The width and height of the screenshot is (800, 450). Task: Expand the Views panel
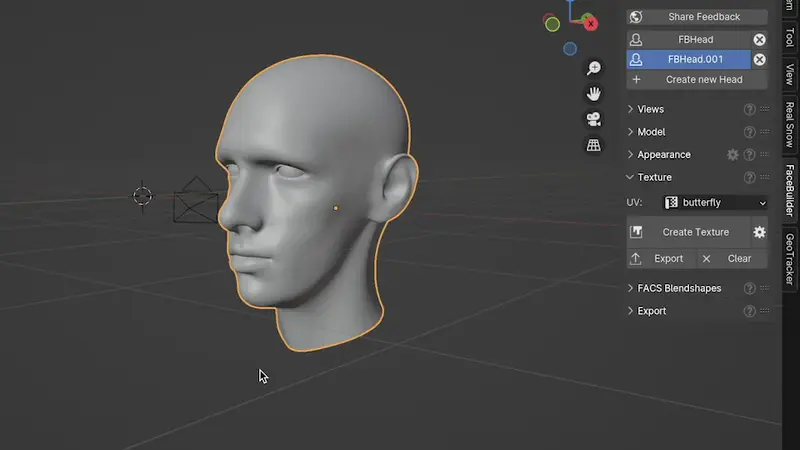tap(630, 109)
